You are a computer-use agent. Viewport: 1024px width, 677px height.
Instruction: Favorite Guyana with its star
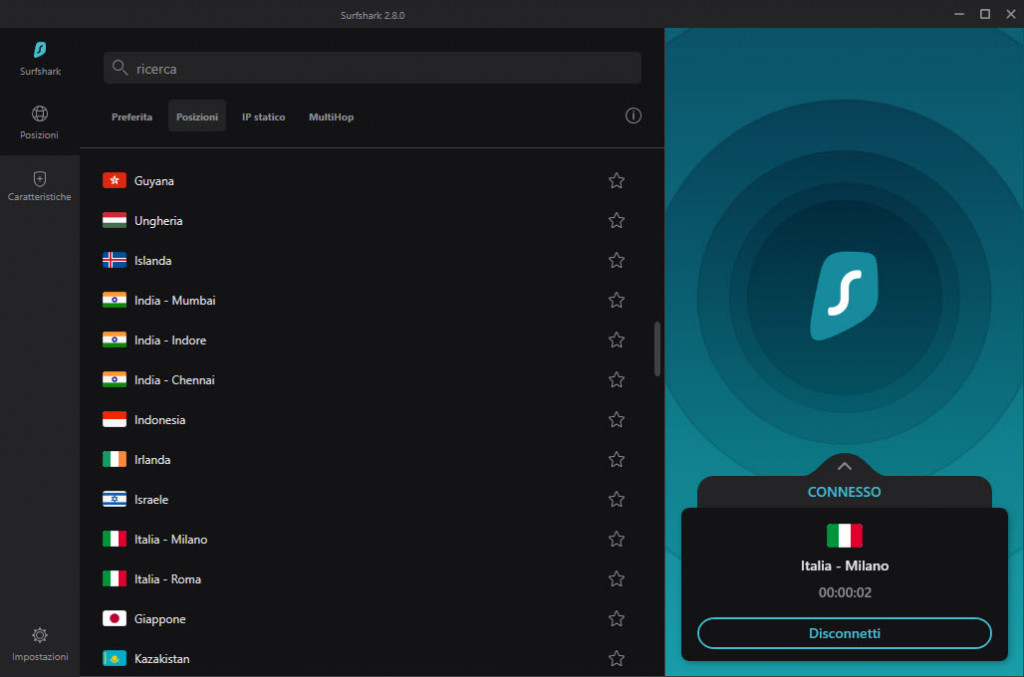tap(616, 181)
